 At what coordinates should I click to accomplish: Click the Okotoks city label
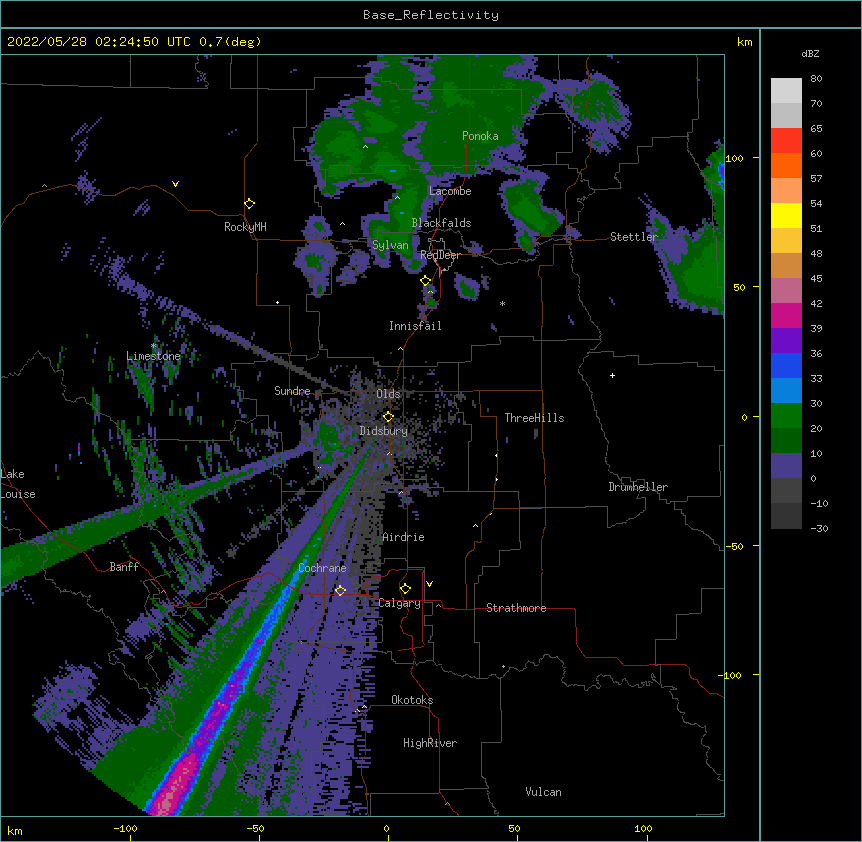pos(412,700)
